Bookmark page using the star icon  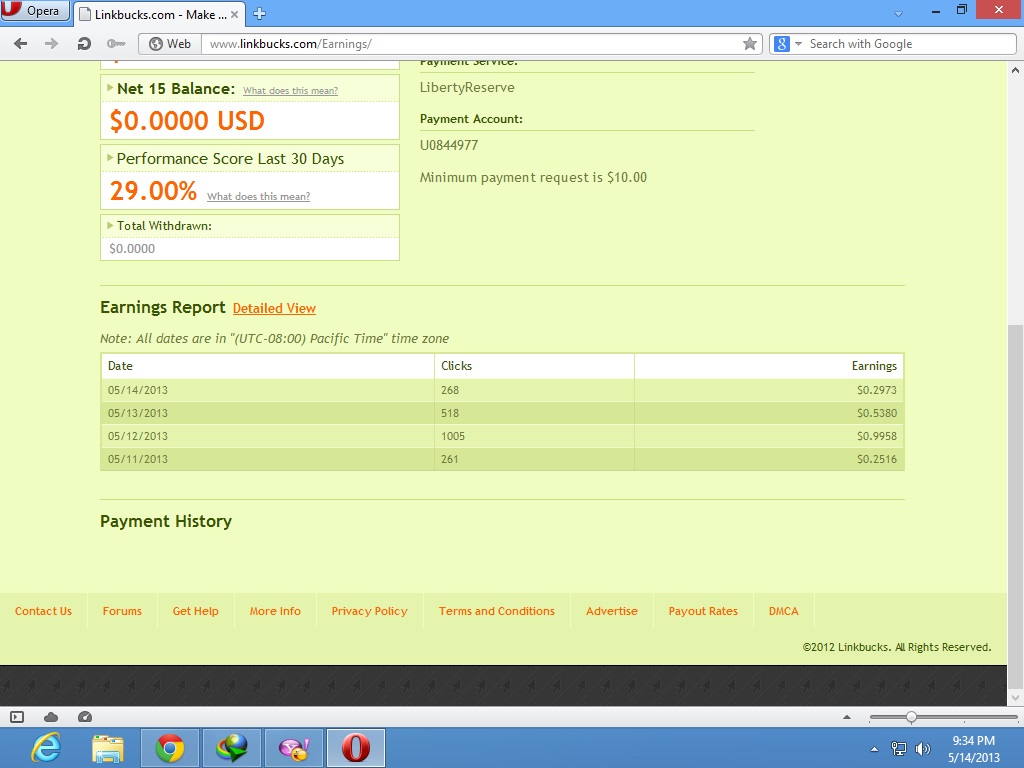tap(750, 44)
